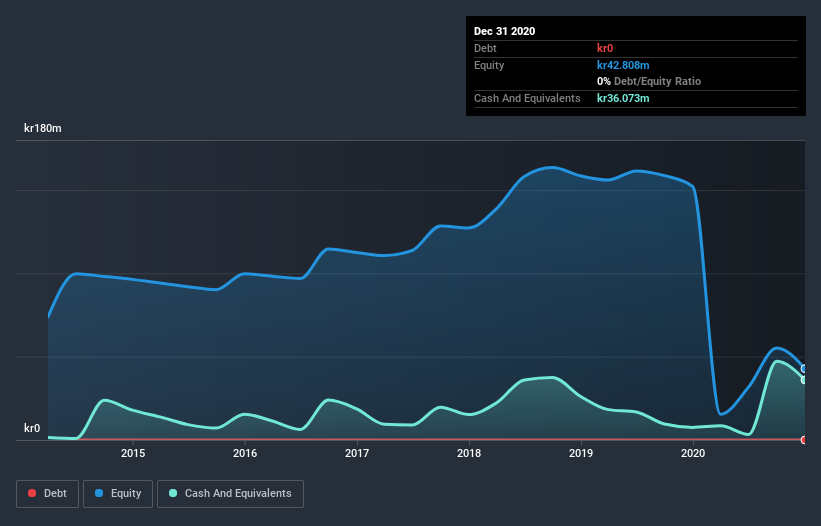Click the kr36.073m cash value

623,98
